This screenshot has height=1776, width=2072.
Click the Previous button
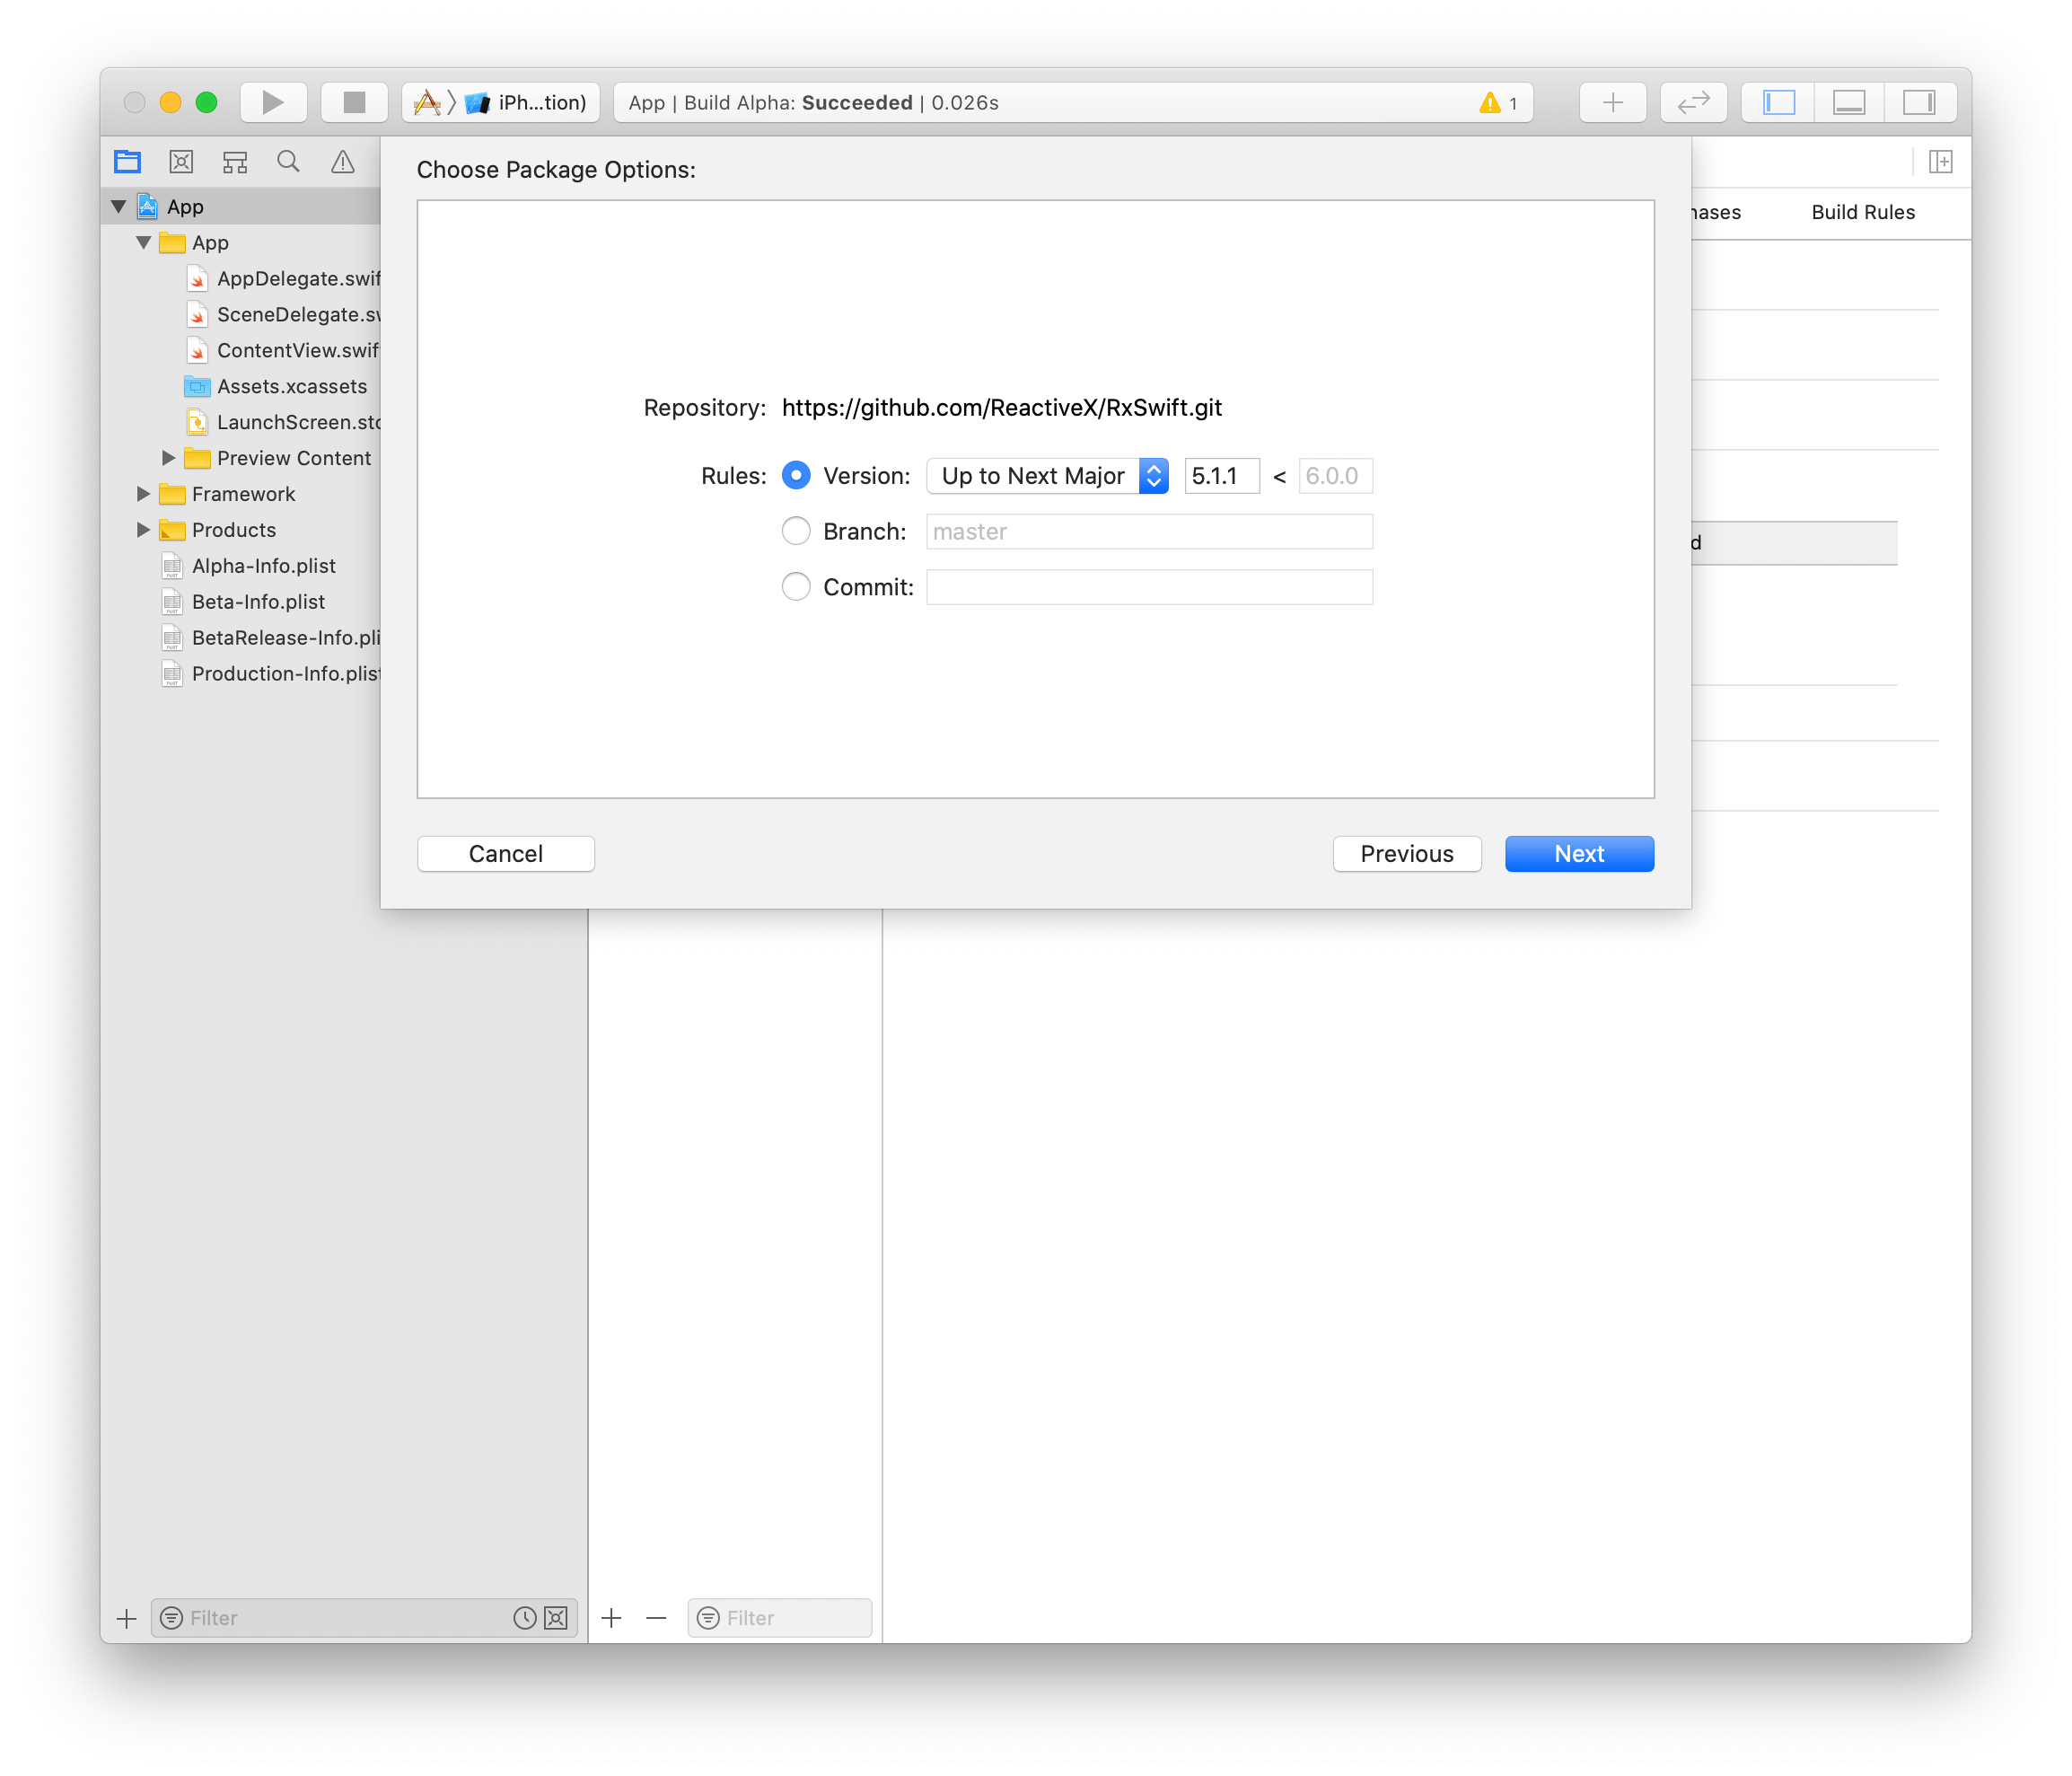[1407, 854]
